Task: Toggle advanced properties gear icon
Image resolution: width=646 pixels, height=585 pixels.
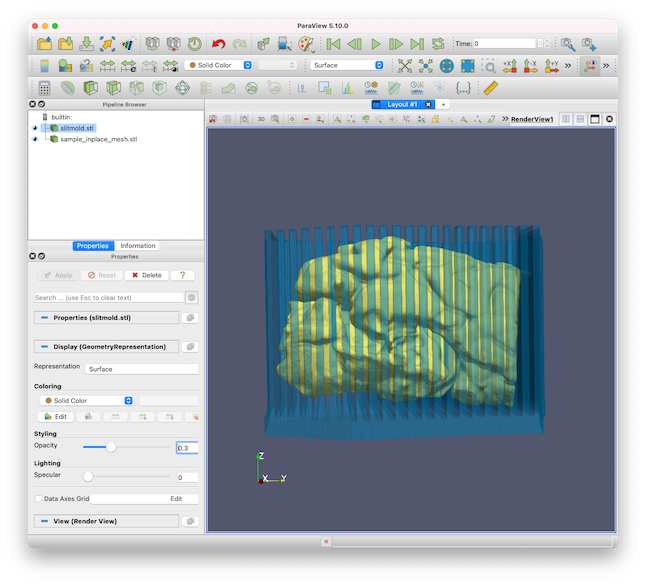Action: (x=192, y=297)
